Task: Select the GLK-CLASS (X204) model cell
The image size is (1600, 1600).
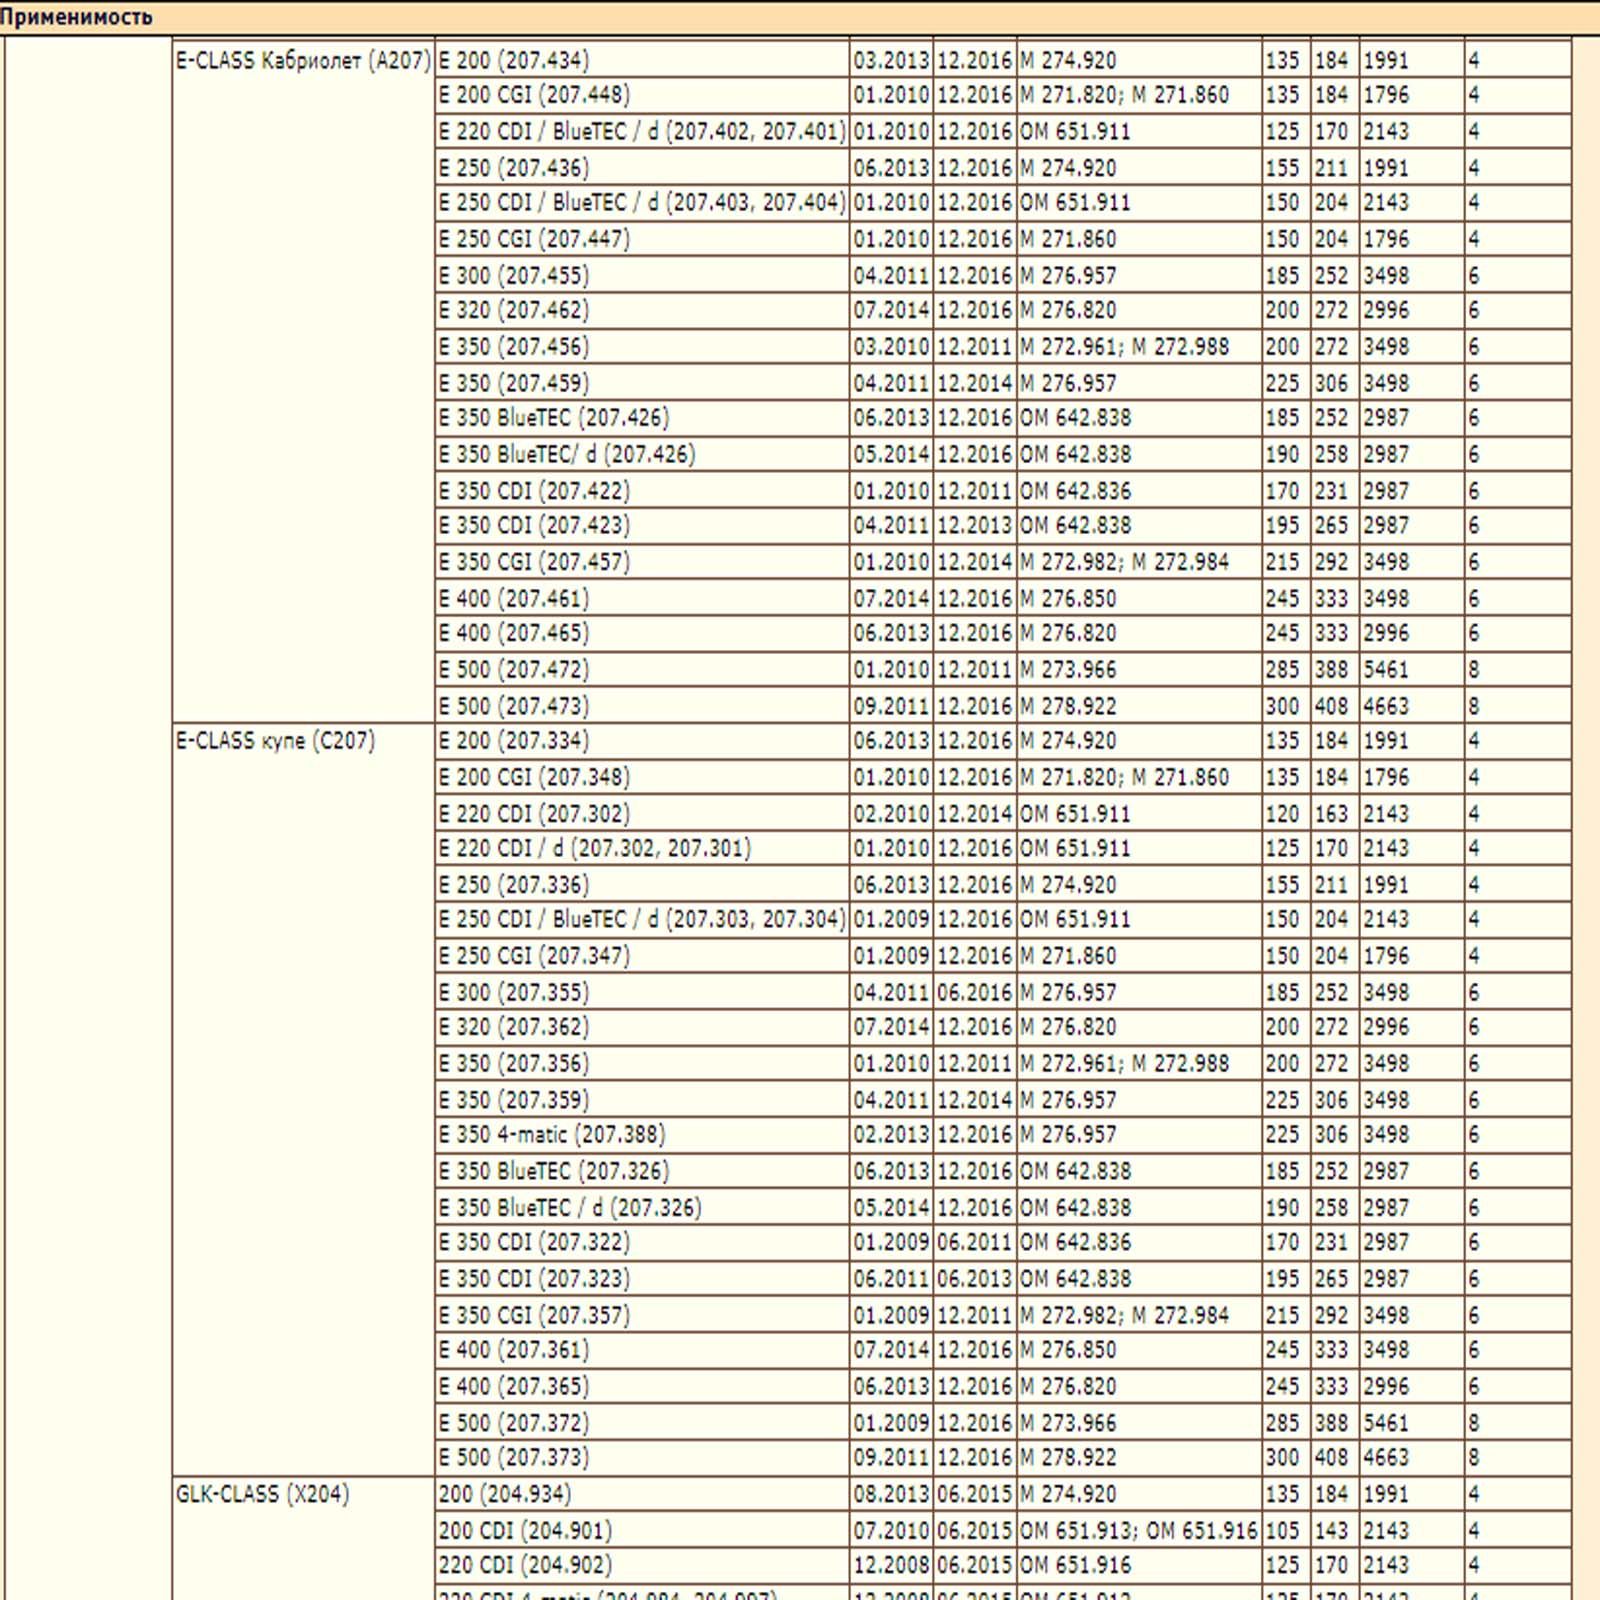Action: click(x=262, y=1494)
